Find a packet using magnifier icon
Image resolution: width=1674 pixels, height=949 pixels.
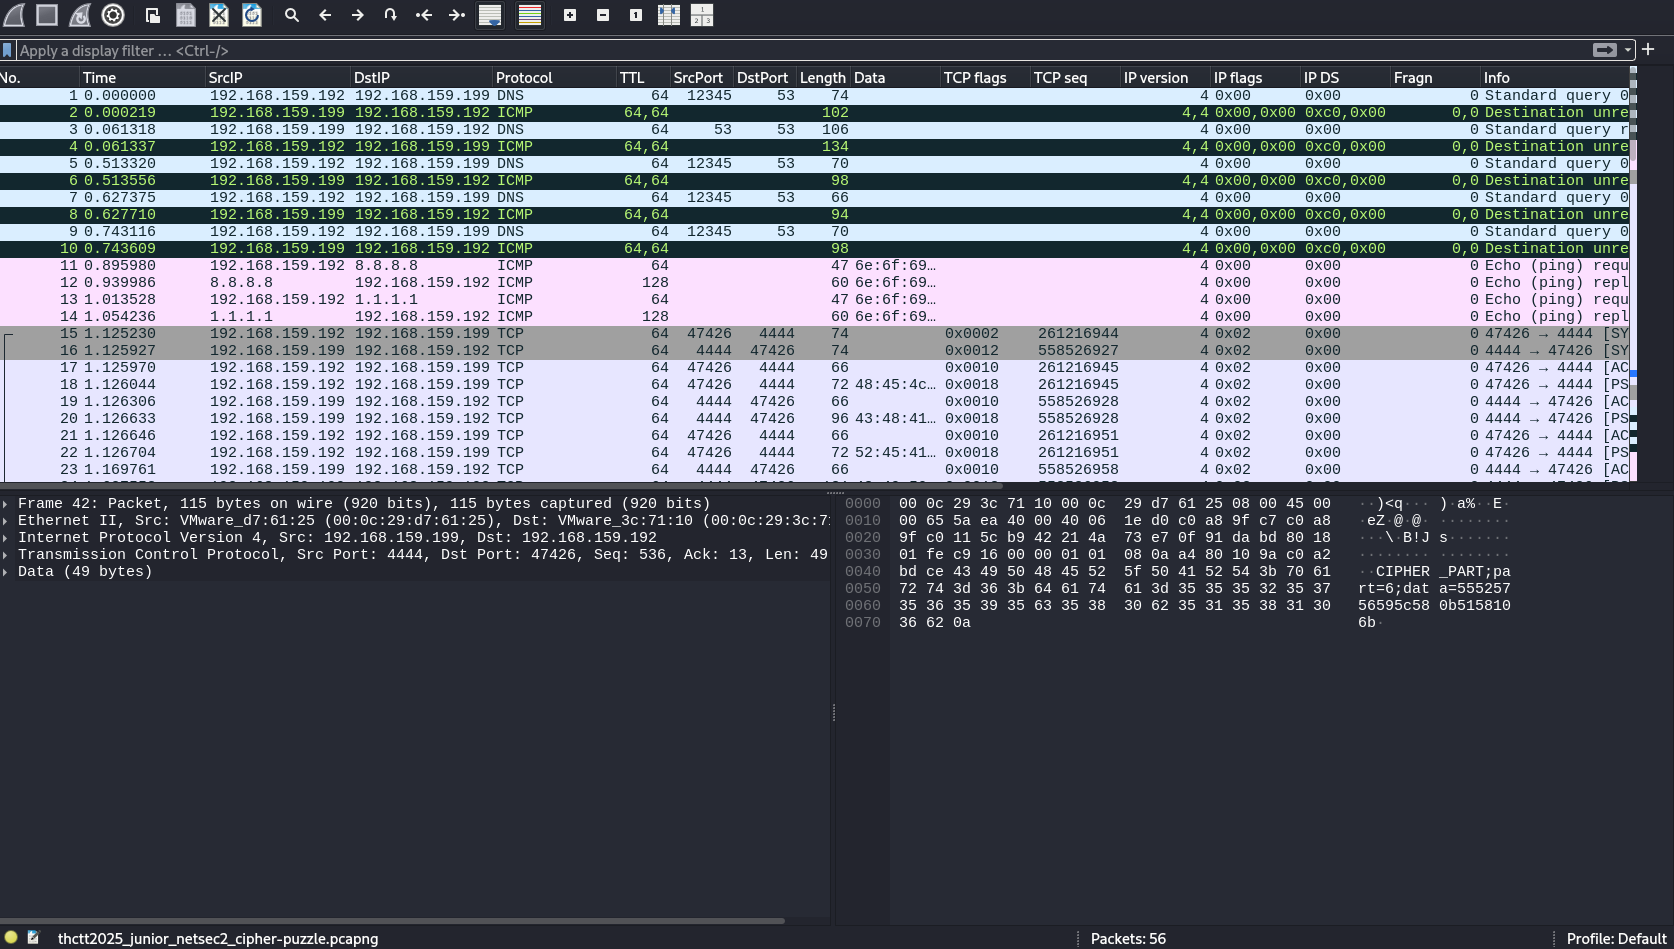(x=291, y=15)
